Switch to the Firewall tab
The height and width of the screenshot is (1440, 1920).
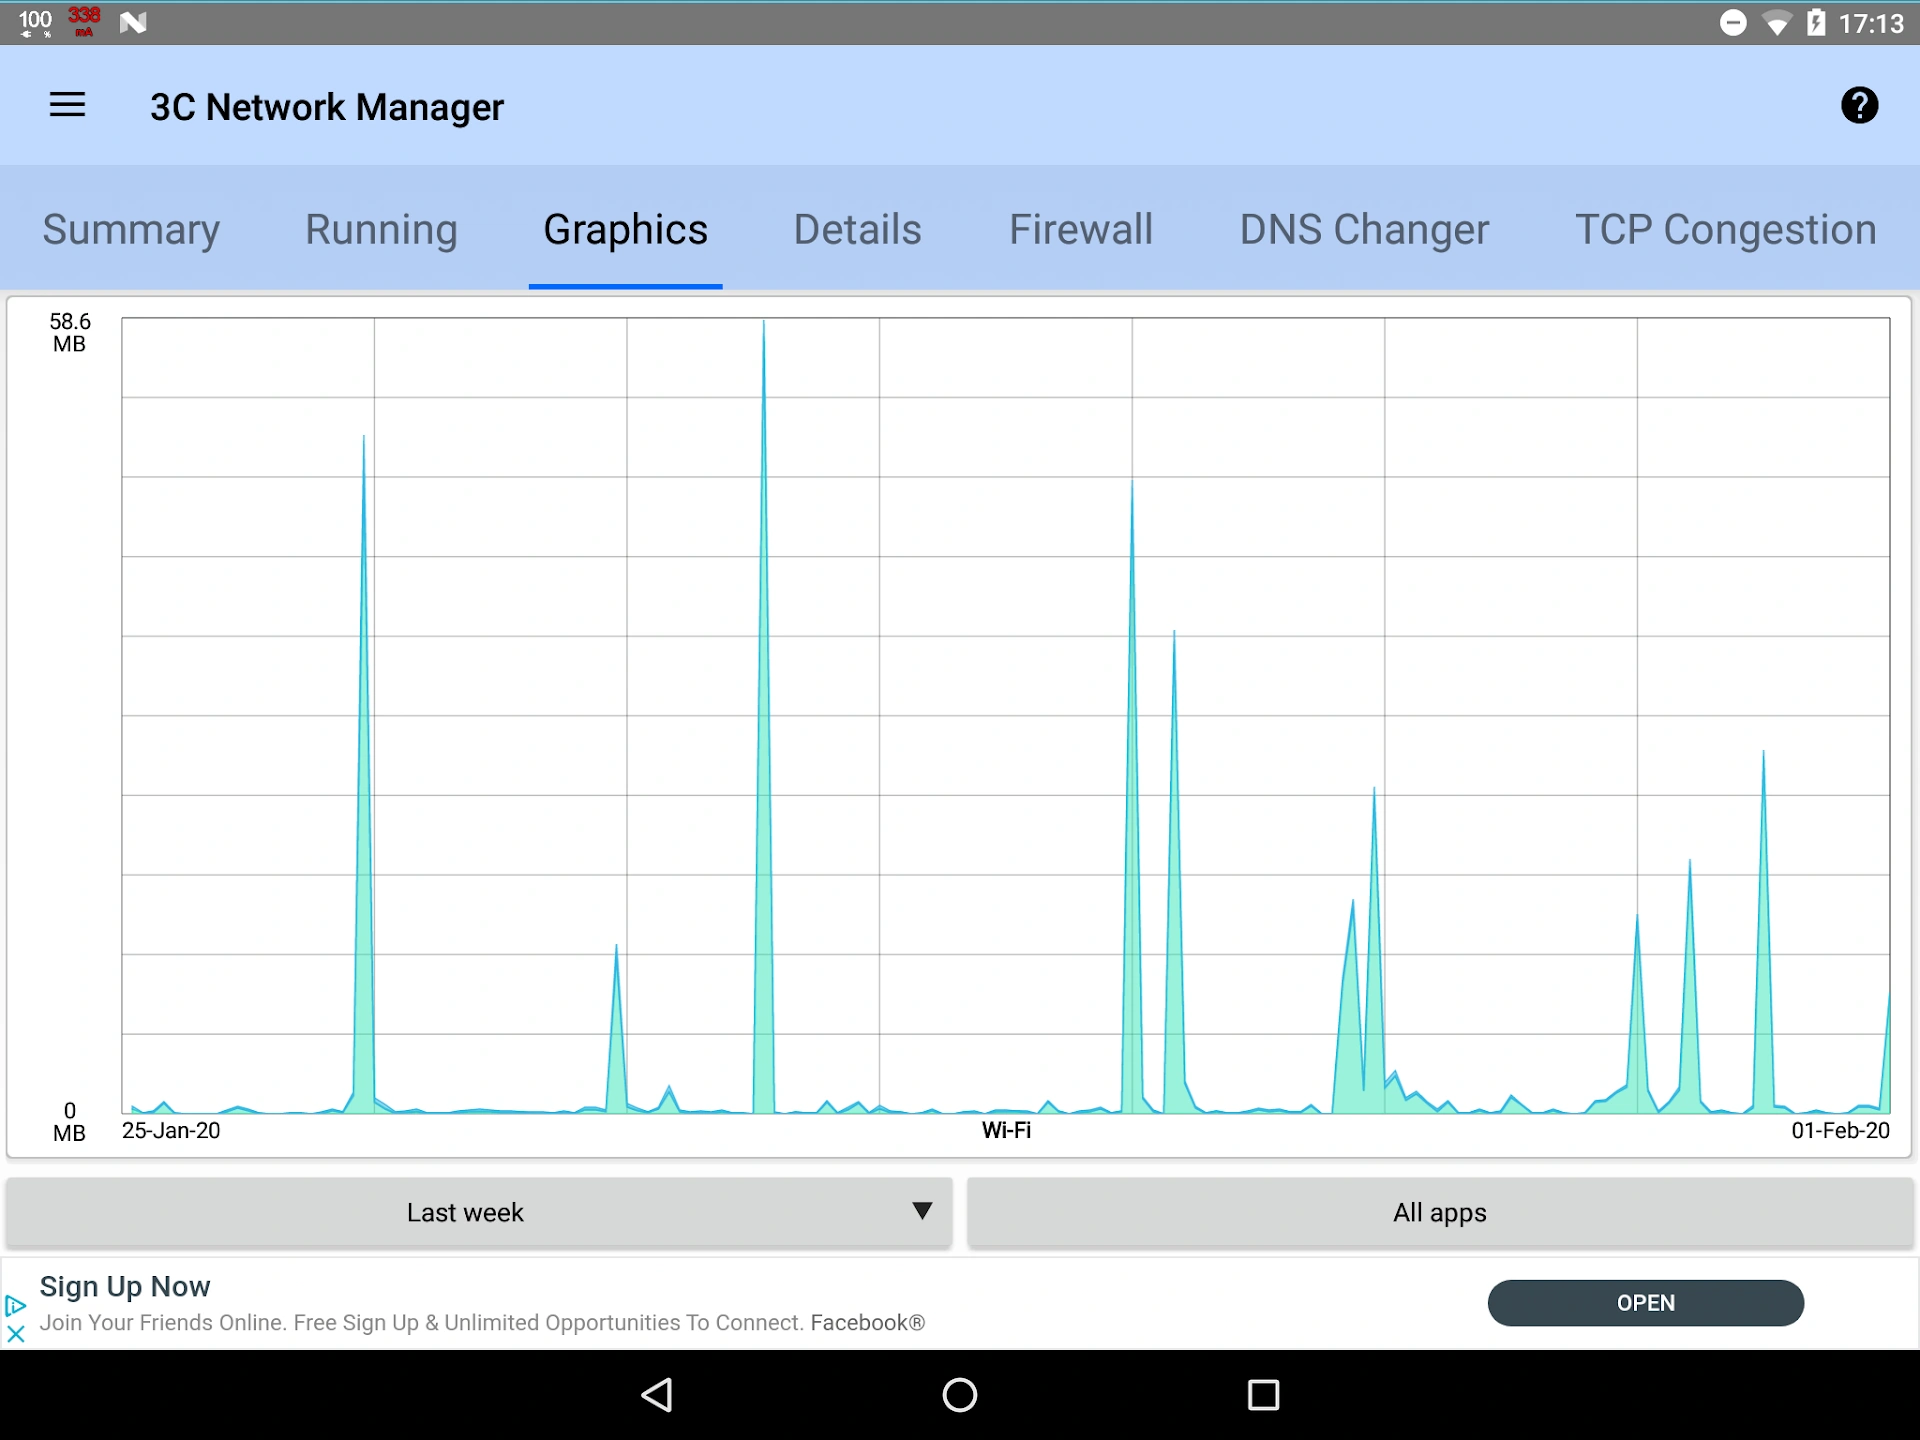[1080, 229]
